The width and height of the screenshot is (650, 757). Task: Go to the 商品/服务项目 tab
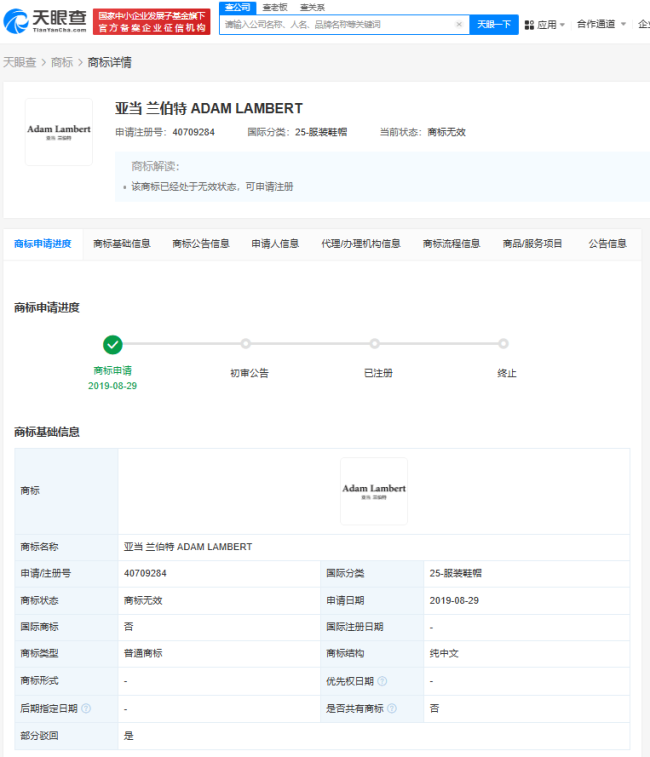tap(533, 243)
